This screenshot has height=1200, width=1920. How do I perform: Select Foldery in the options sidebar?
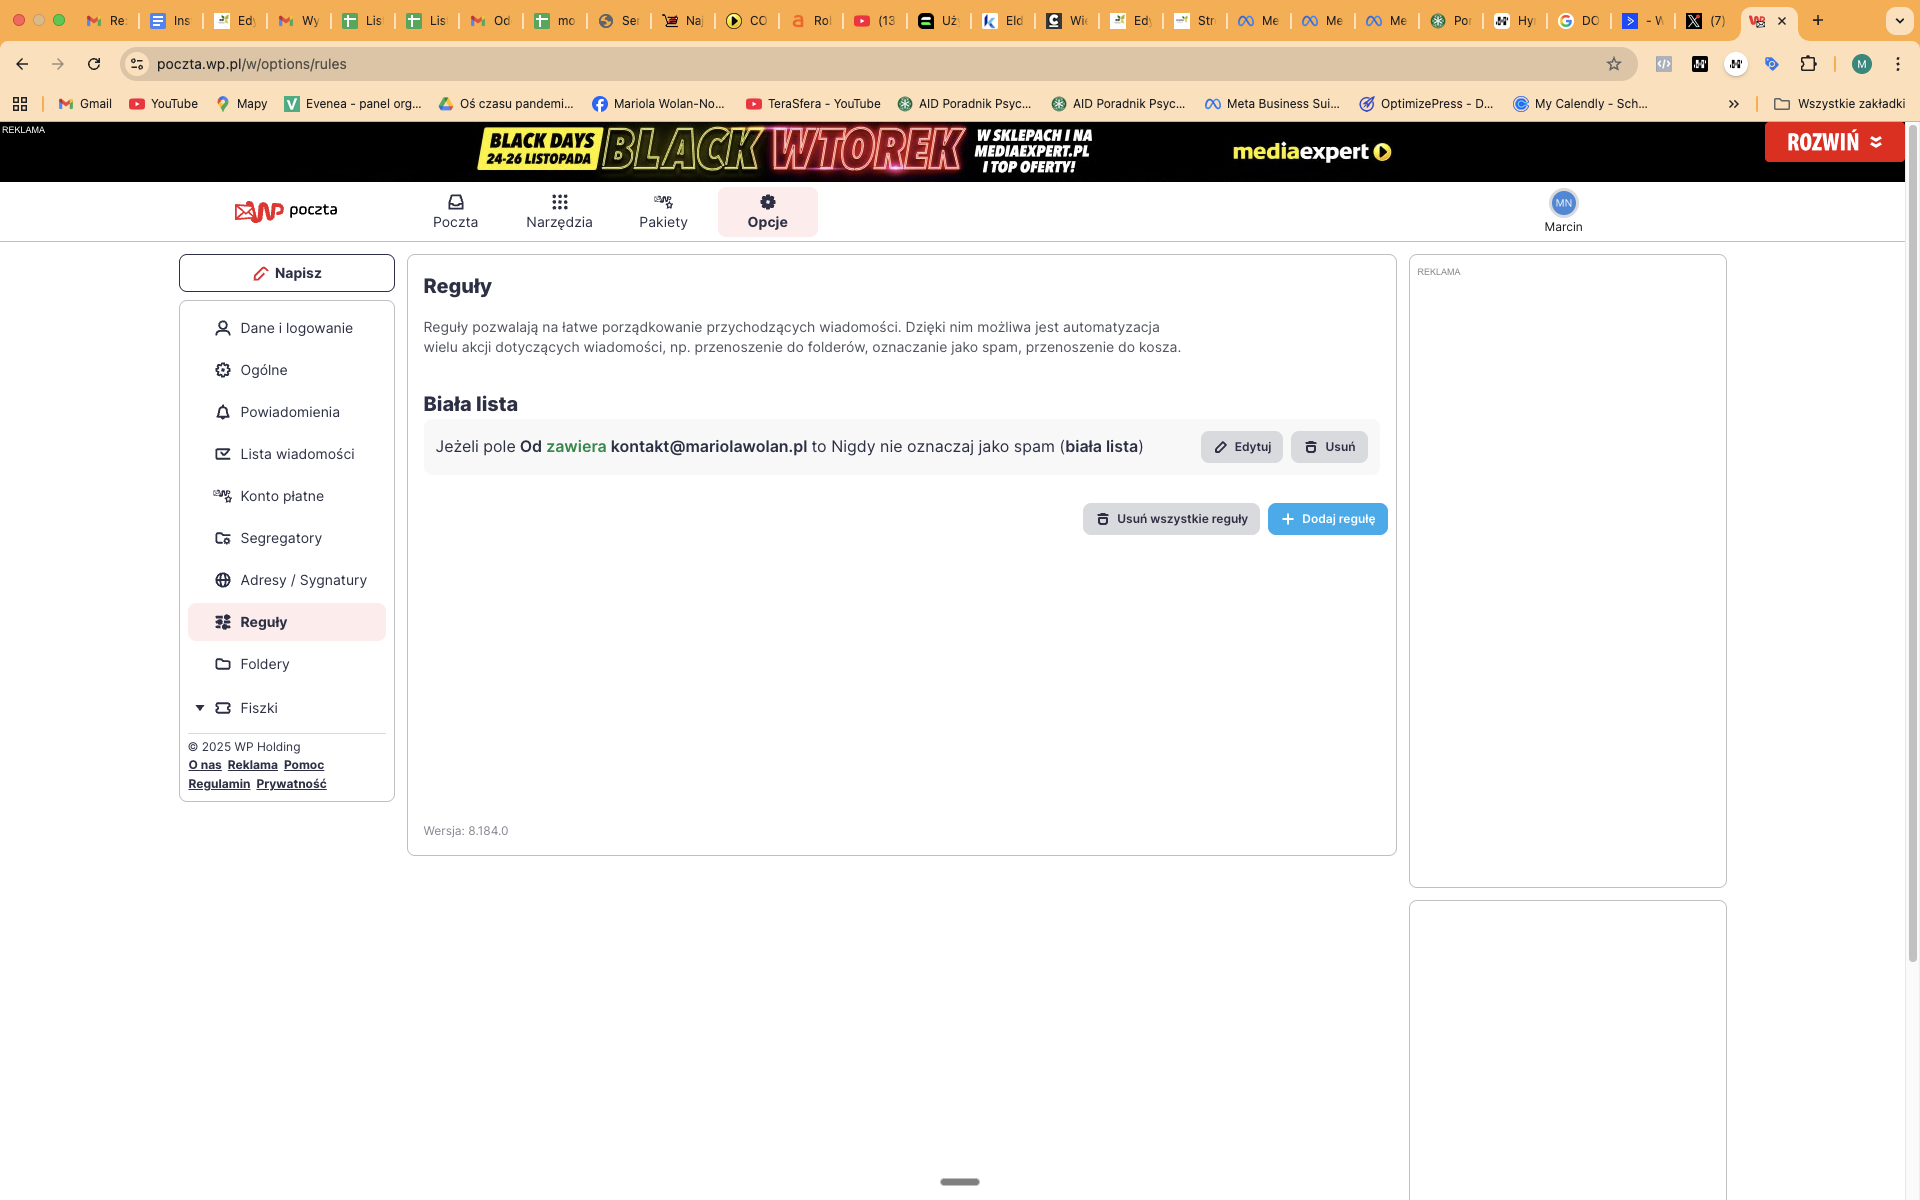(264, 664)
